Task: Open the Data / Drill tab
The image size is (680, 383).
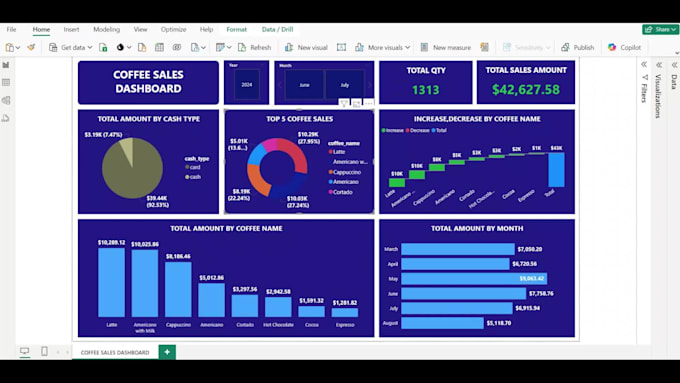Action: click(277, 29)
